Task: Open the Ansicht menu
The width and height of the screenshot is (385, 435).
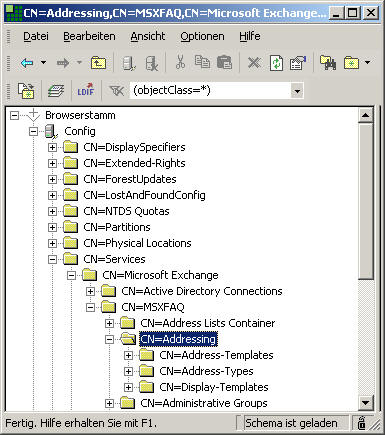Action: [148, 36]
